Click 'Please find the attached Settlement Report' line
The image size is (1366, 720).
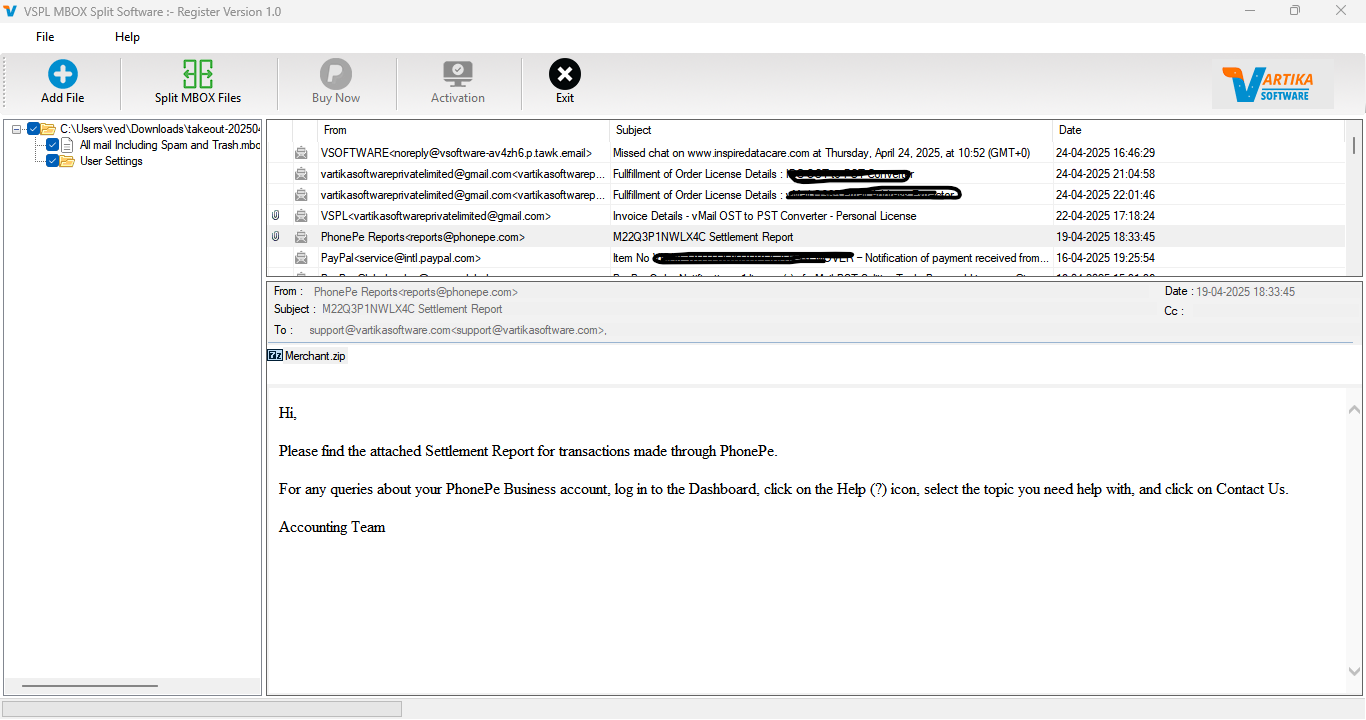point(528,451)
